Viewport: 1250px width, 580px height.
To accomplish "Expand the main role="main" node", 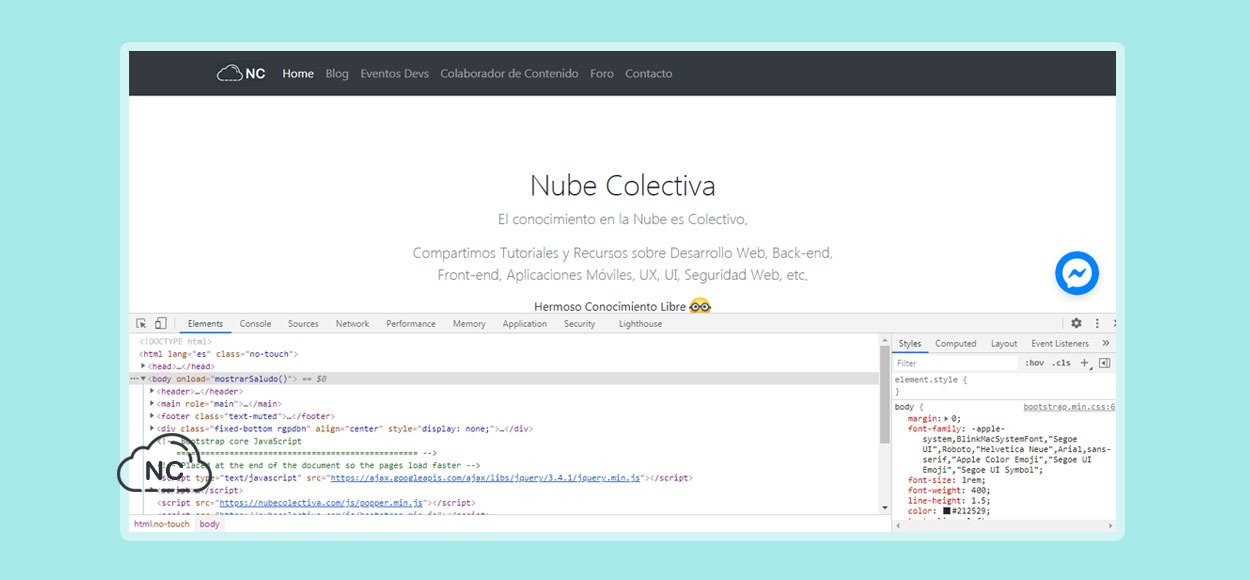I will coord(152,404).
